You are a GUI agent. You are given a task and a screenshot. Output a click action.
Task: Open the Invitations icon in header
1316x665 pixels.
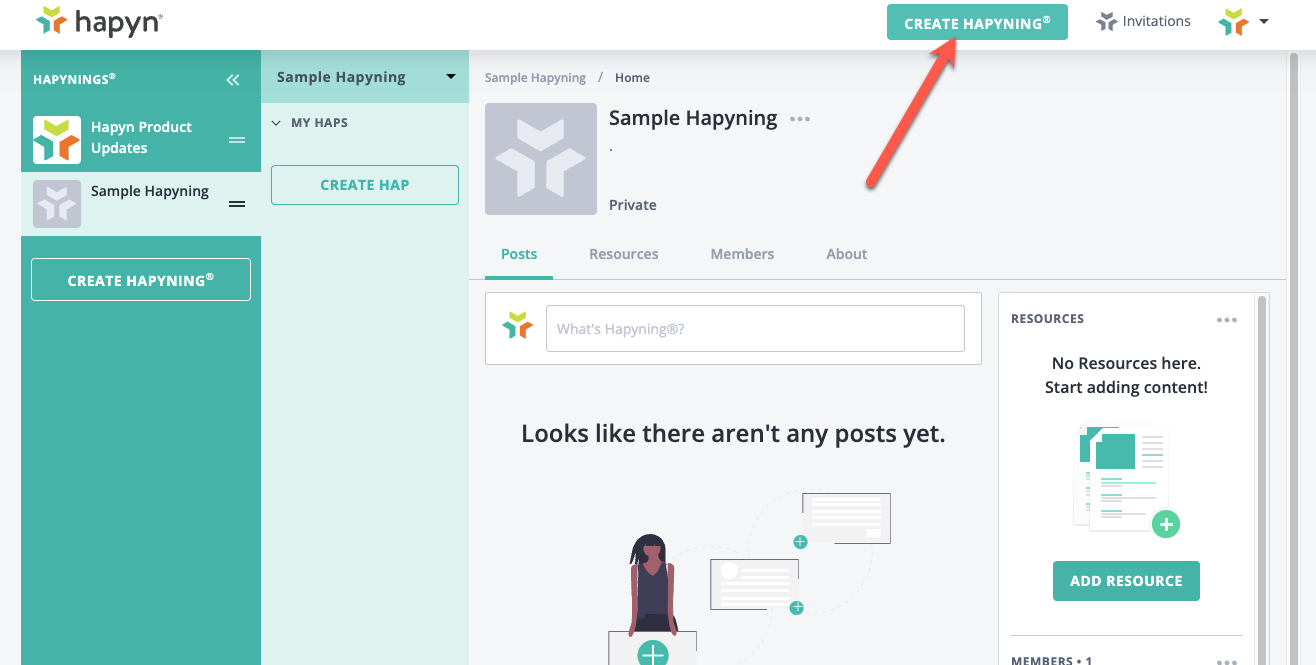[1106, 21]
